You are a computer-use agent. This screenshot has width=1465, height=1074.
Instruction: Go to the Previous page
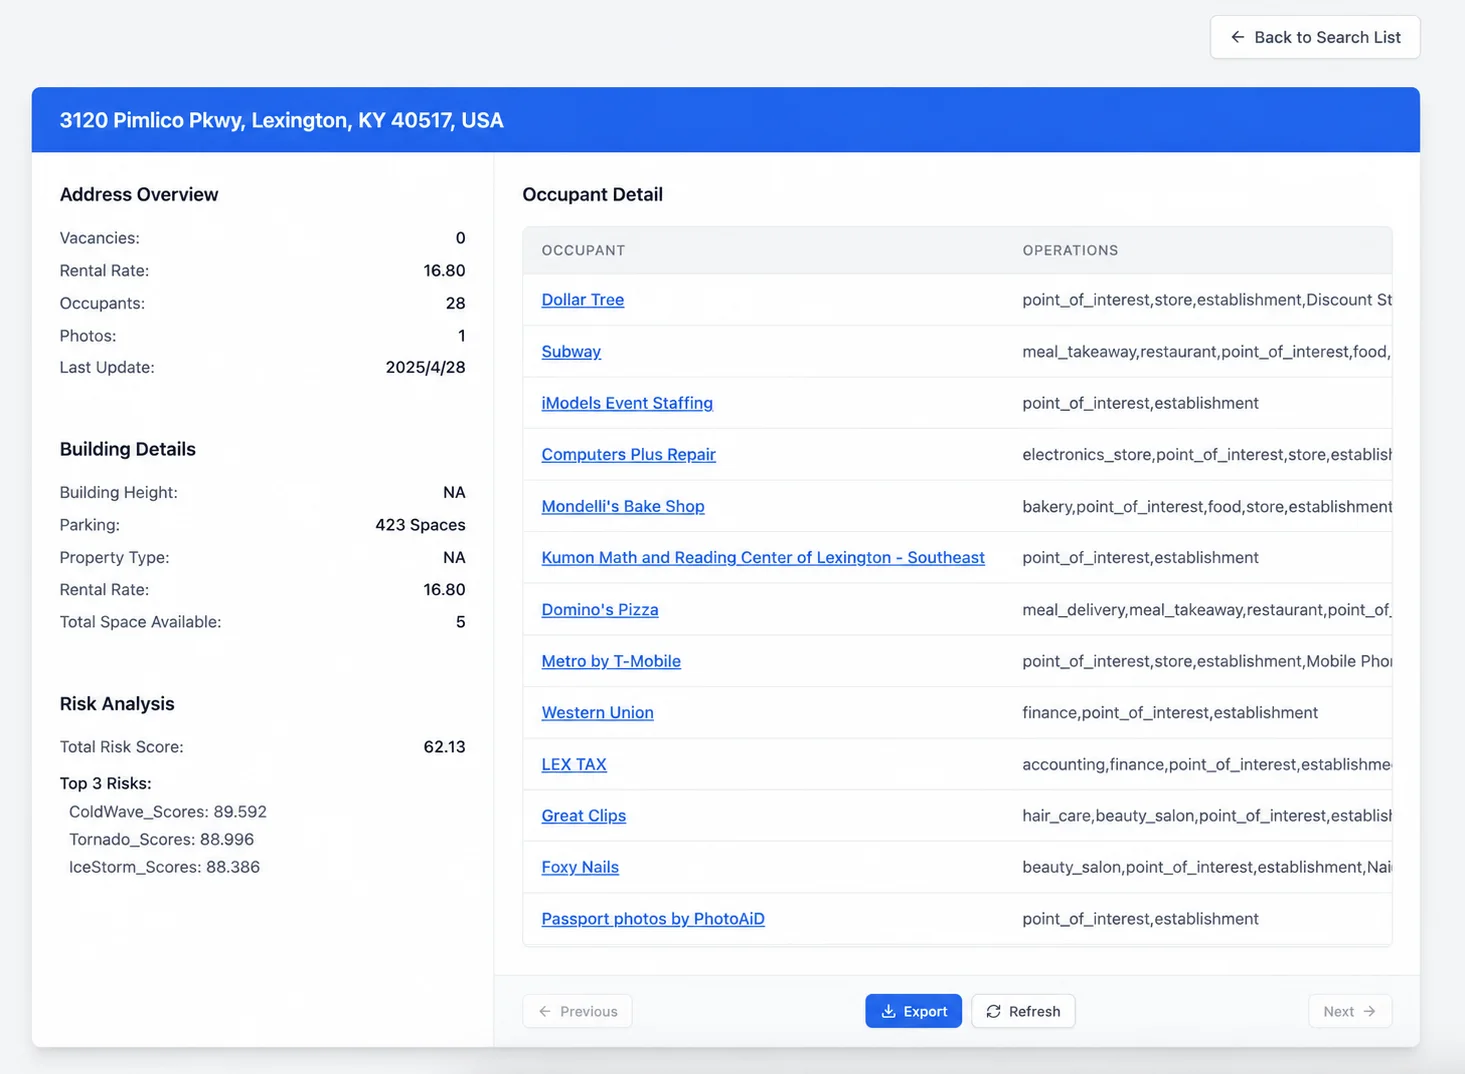pos(577,1011)
